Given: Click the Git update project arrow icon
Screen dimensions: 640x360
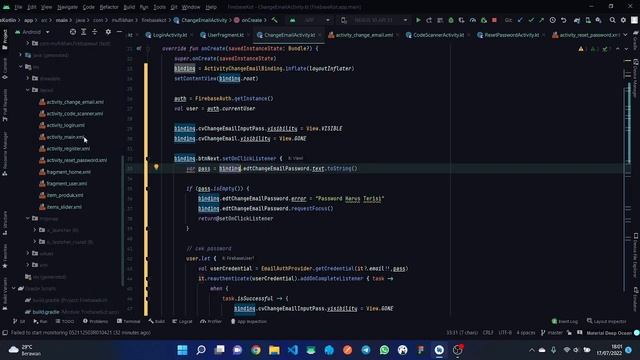Looking at the screenshot, I should (x=520, y=20).
